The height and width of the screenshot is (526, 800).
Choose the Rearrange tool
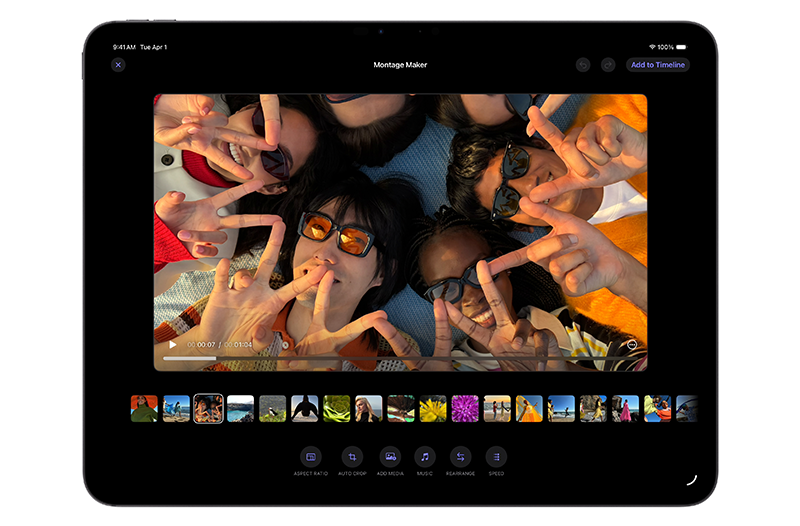[460, 456]
